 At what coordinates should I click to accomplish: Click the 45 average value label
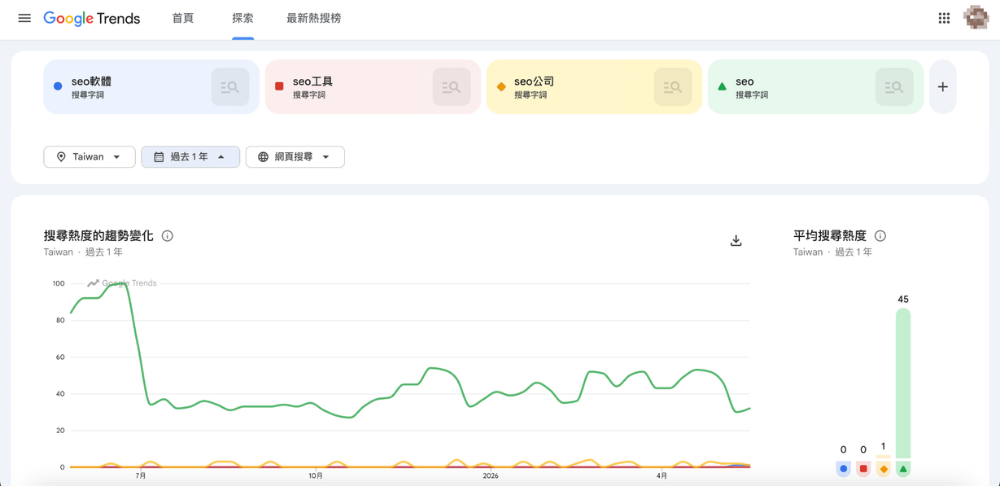point(903,299)
